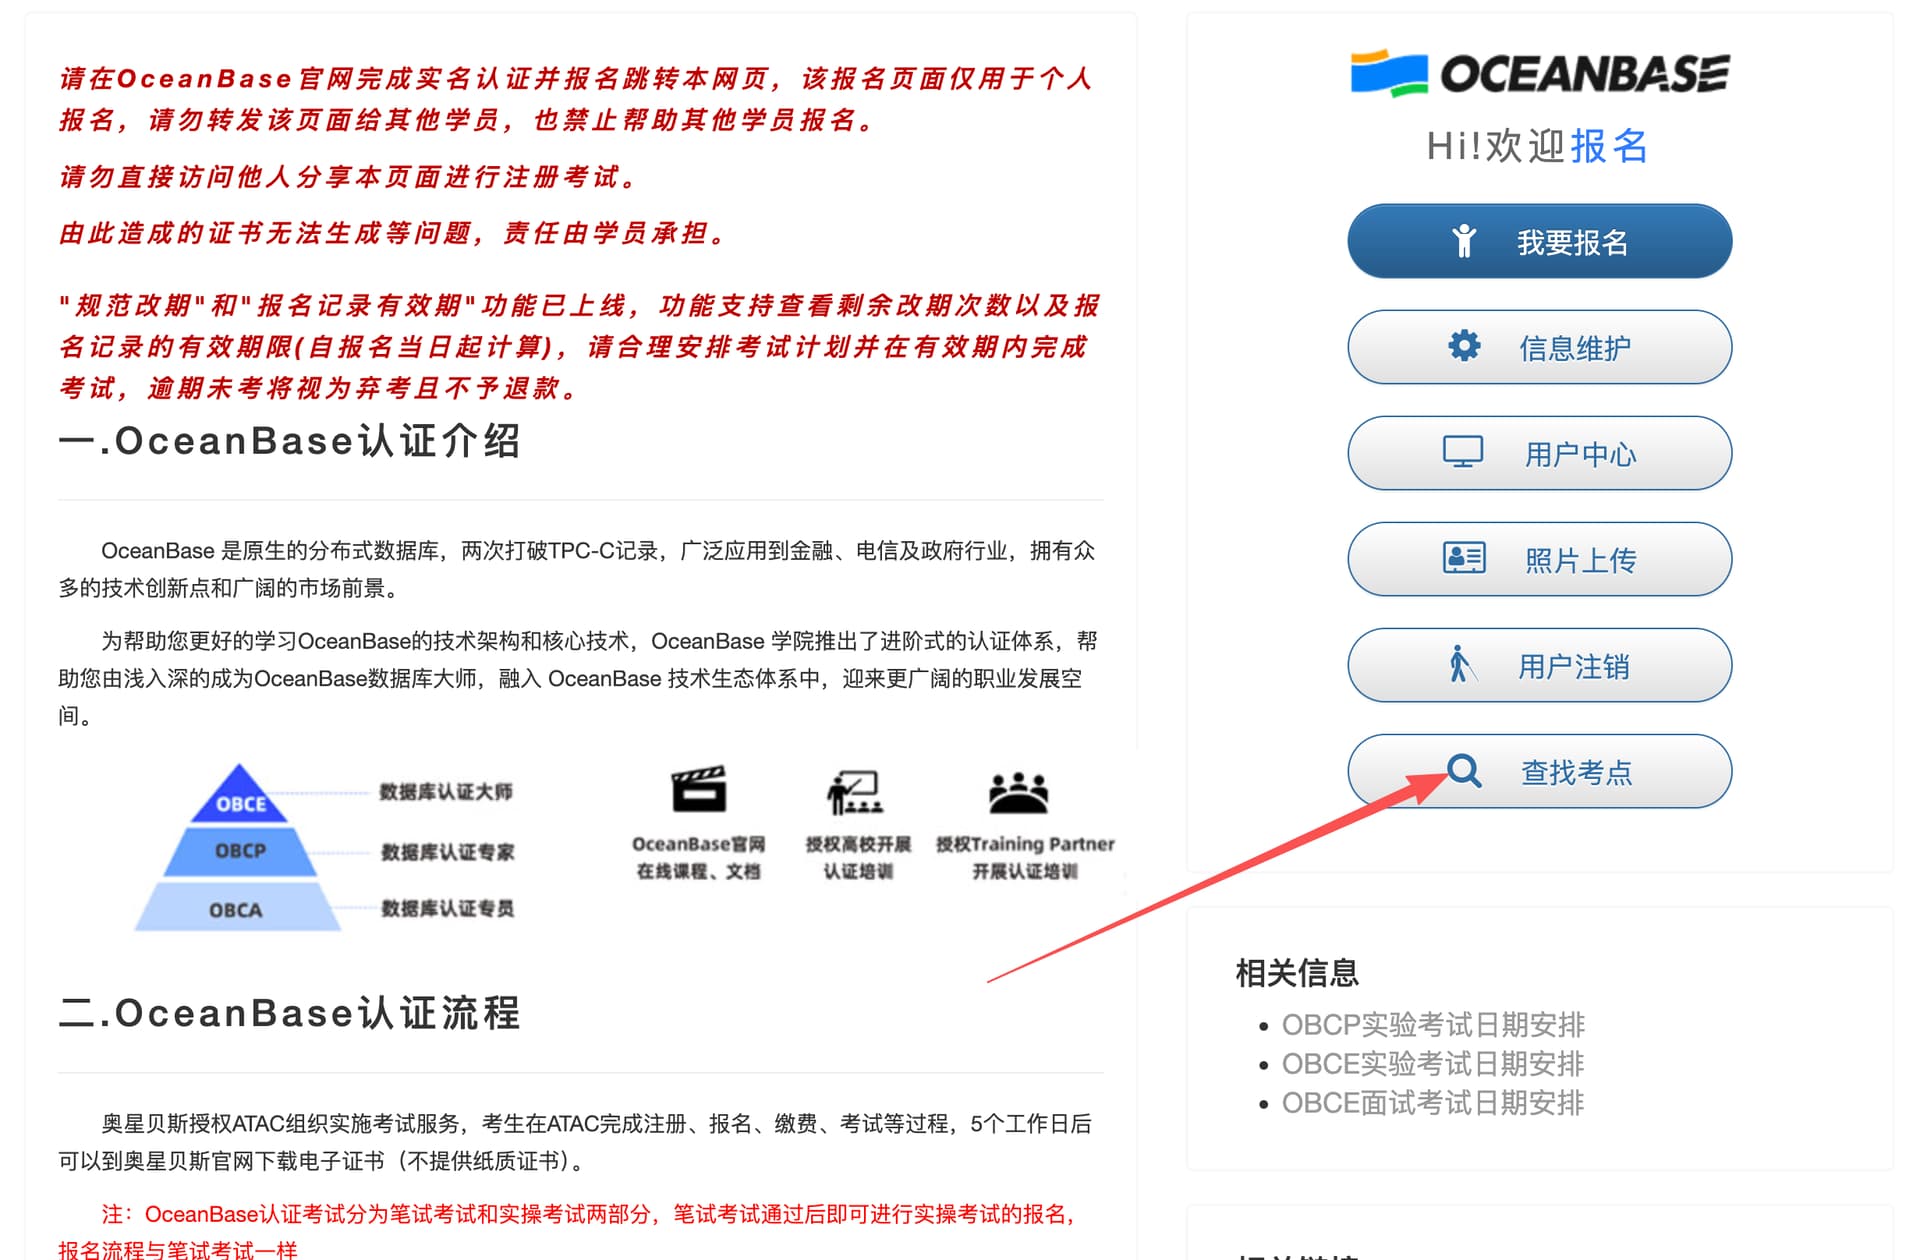1920x1260 pixels.
Task: Open the OBCP实验考试日期安排 link
Action: click(x=1432, y=1025)
